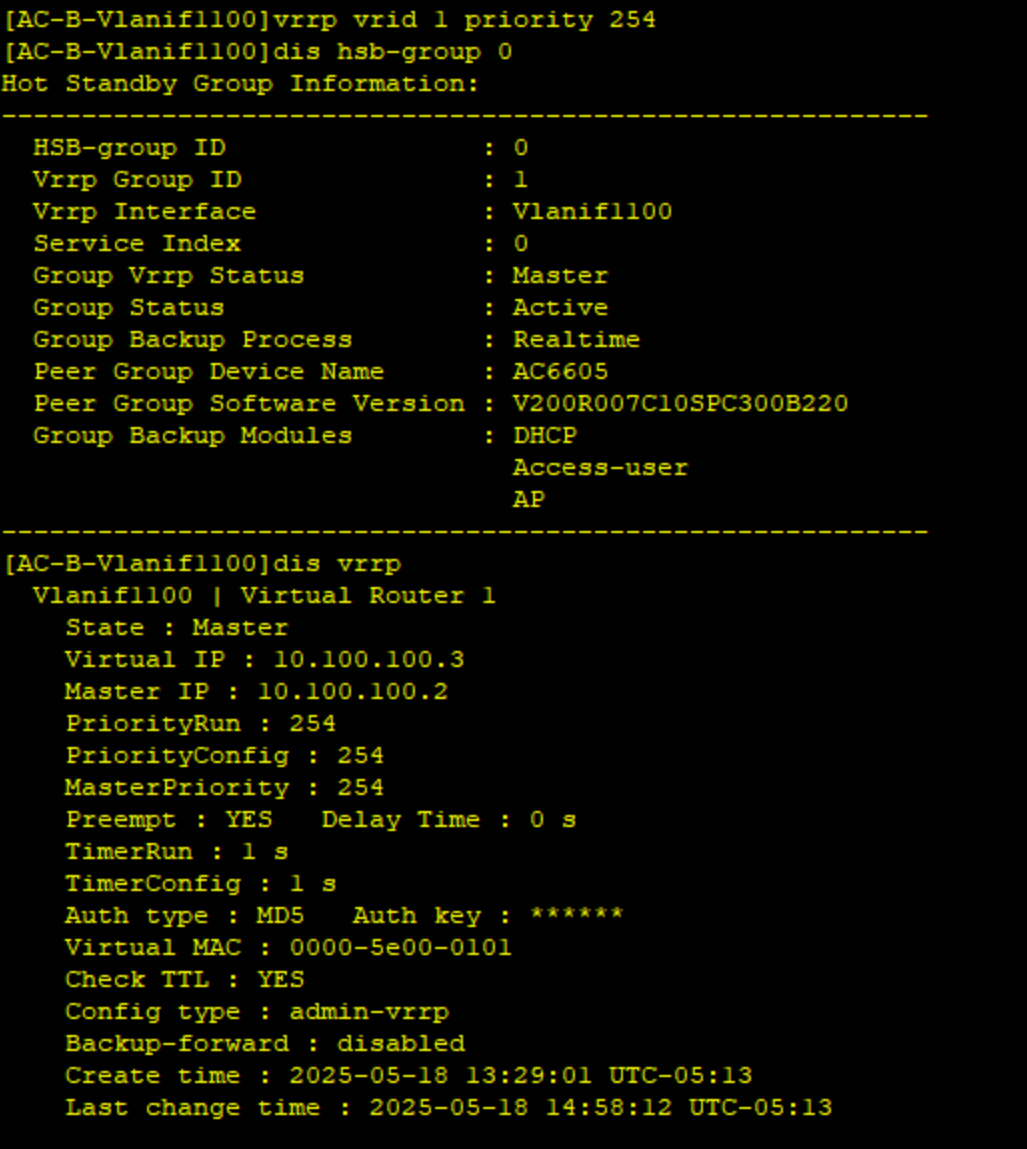Click the Last change time timestamp

pos(600,1107)
